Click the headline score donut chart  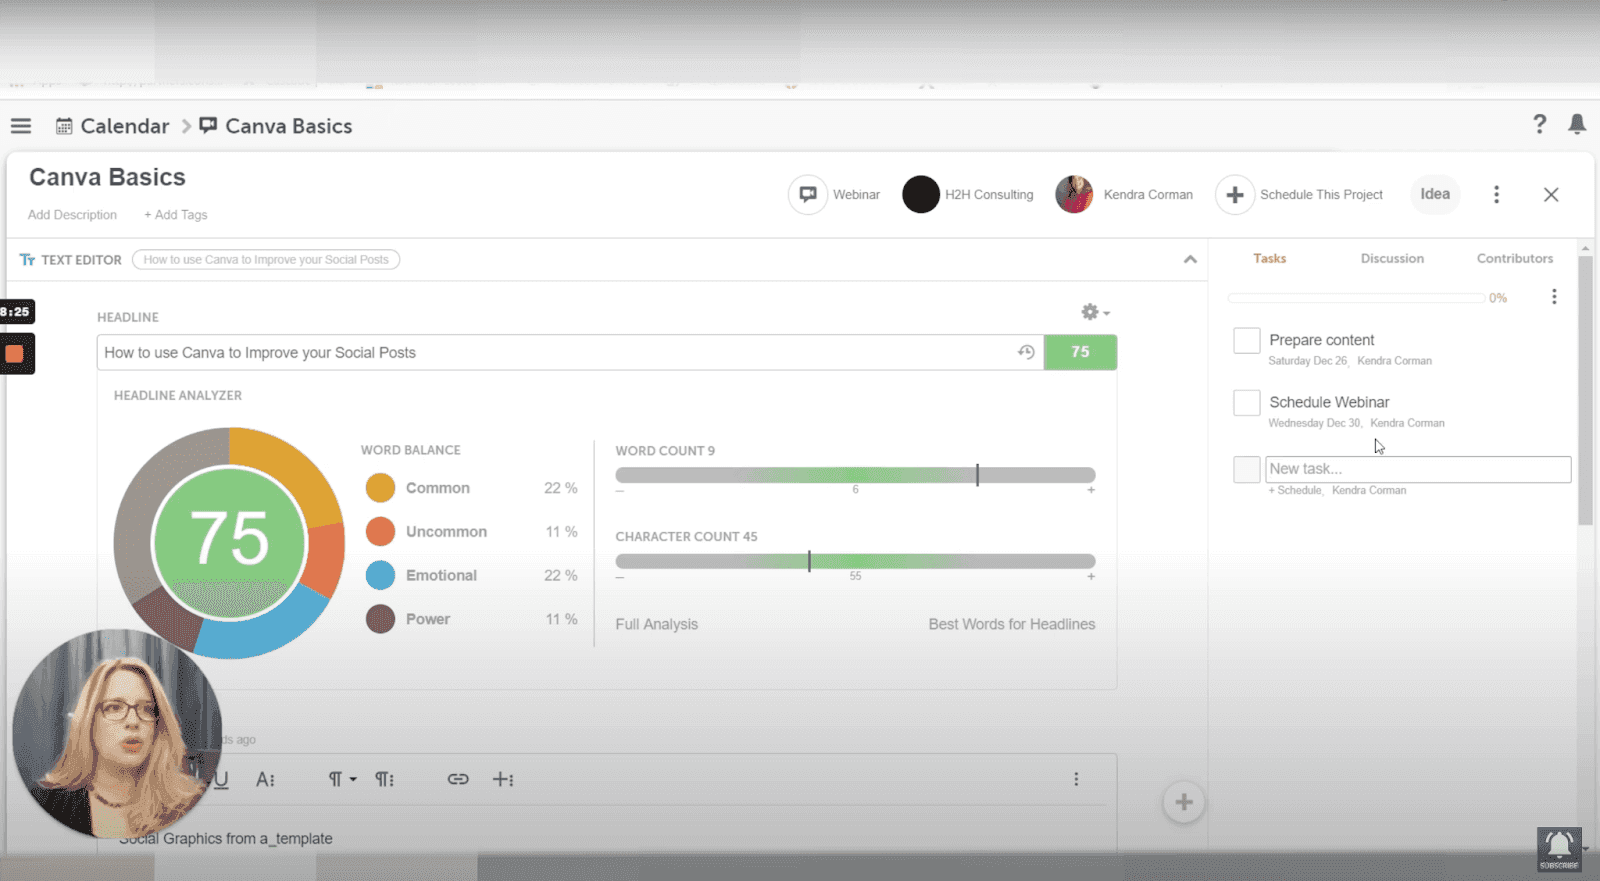(x=229, y=541)
